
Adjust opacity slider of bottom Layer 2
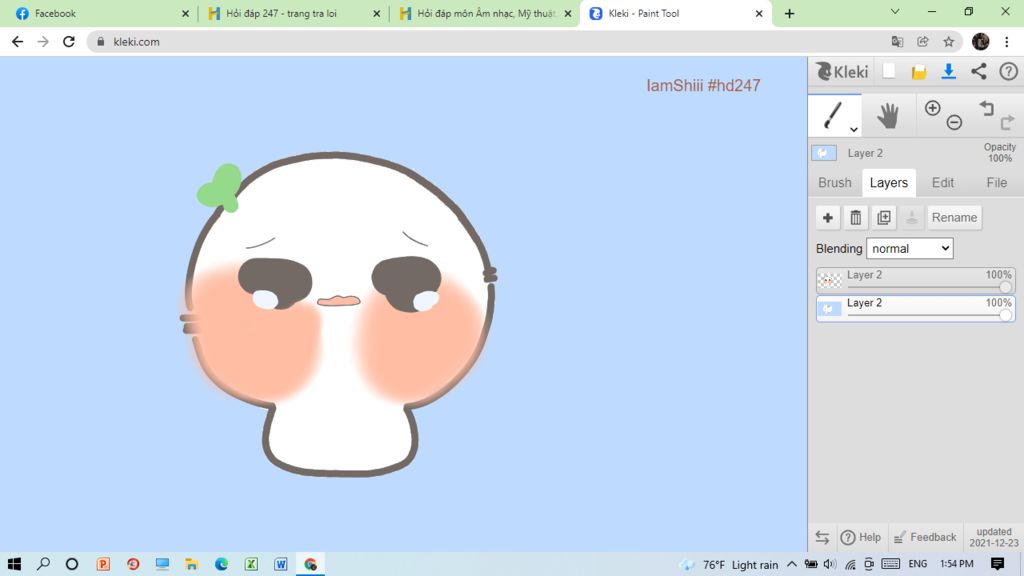tap(1005, 315)
